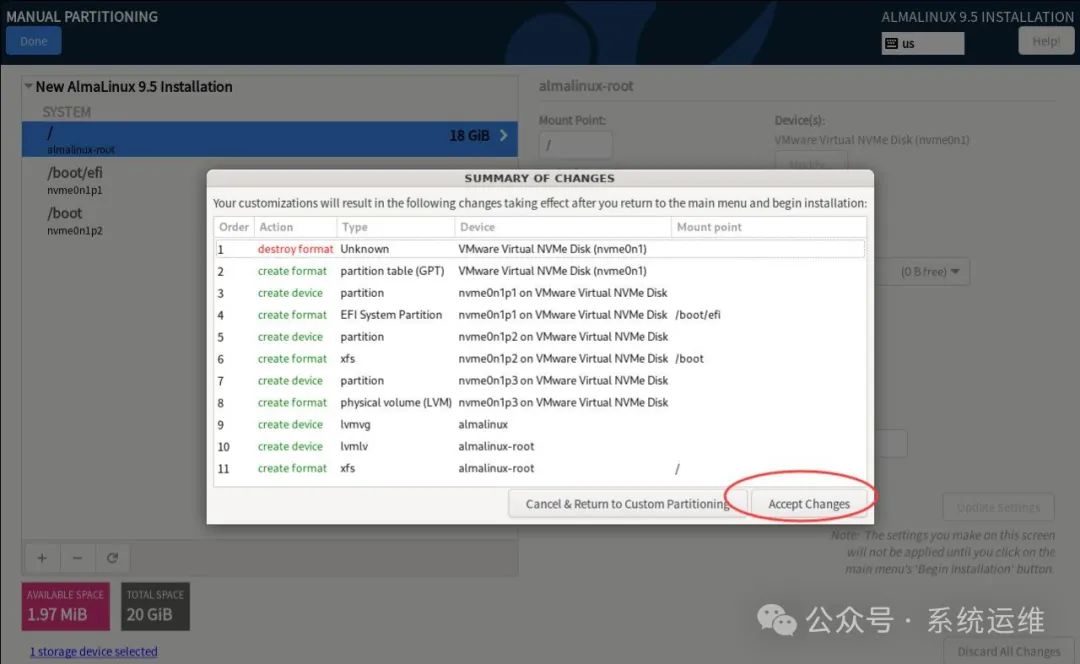Click the TOTAL SPACE 20 GiB box
1080x664 pixels.
[x=155, y=606]
